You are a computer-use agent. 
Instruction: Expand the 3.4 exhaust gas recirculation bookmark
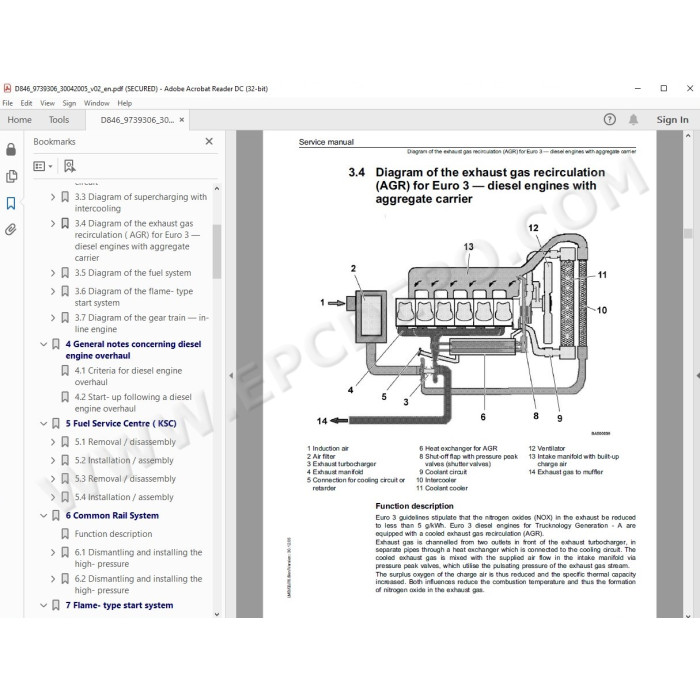53,223
